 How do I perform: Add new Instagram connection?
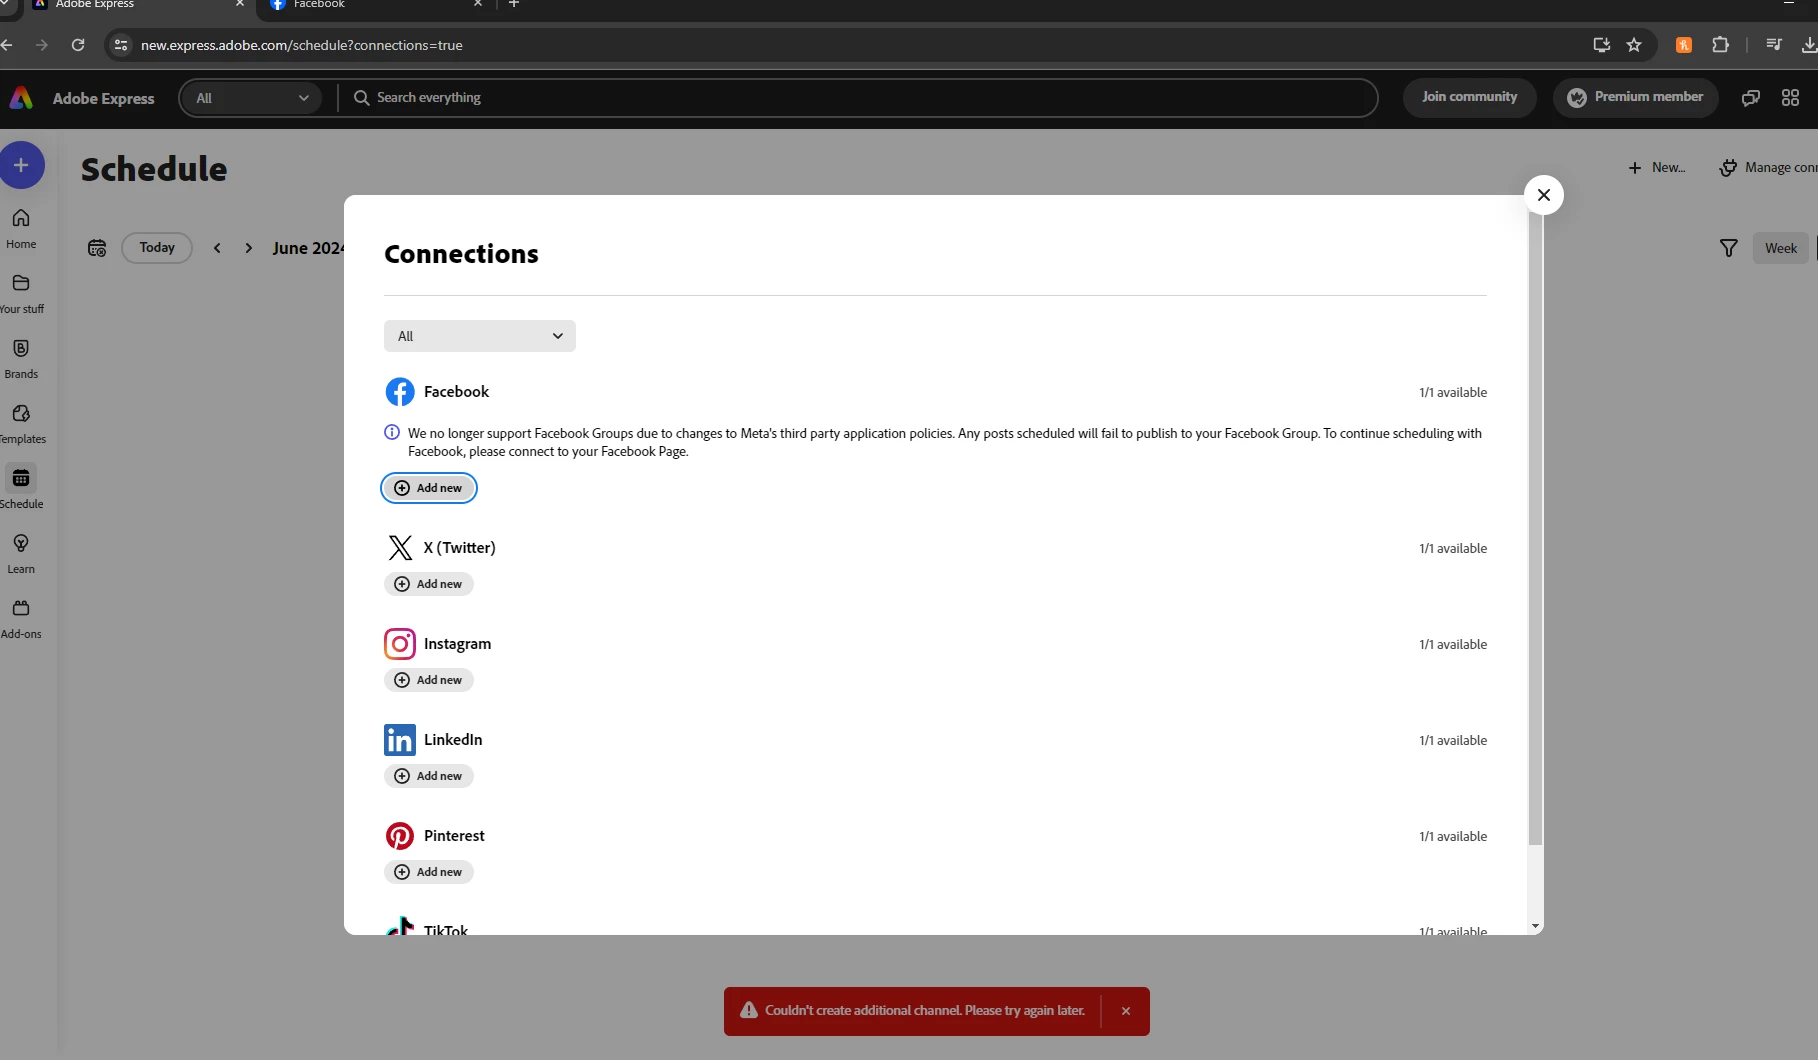point(429,680)
